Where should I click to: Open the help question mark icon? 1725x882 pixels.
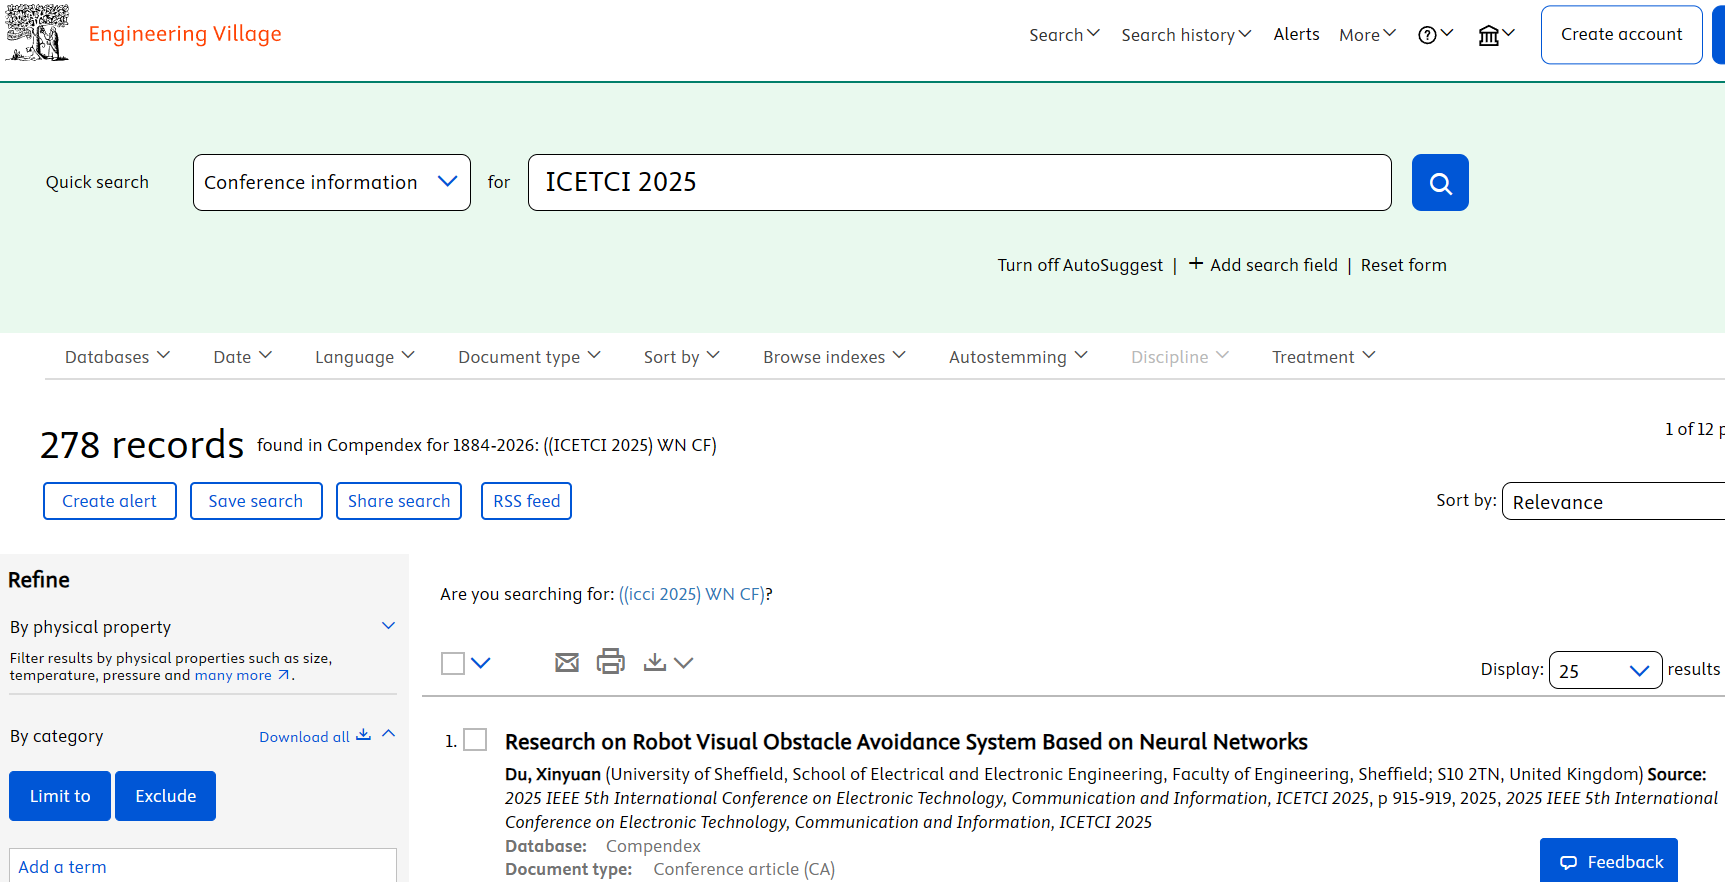click(1435, 35)
